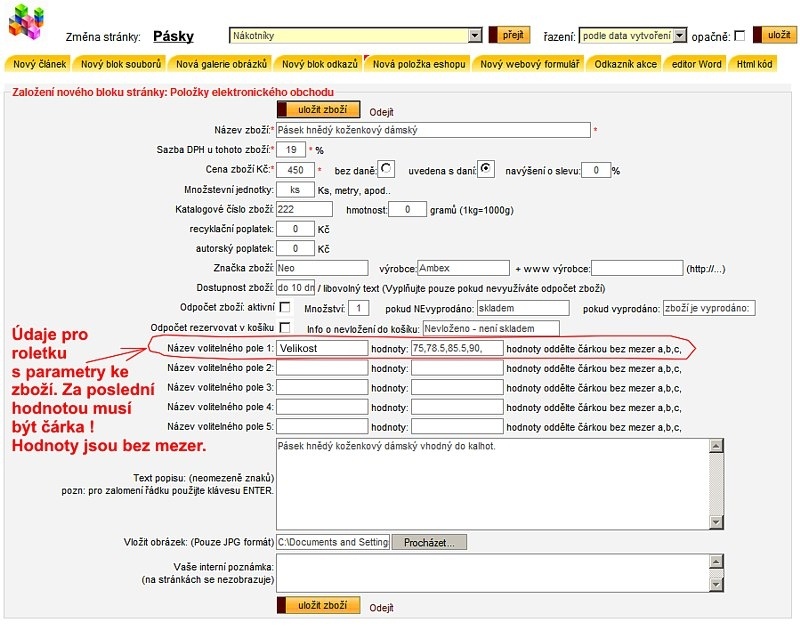Click the výrobce field containing Ambex

pos(463,268)
